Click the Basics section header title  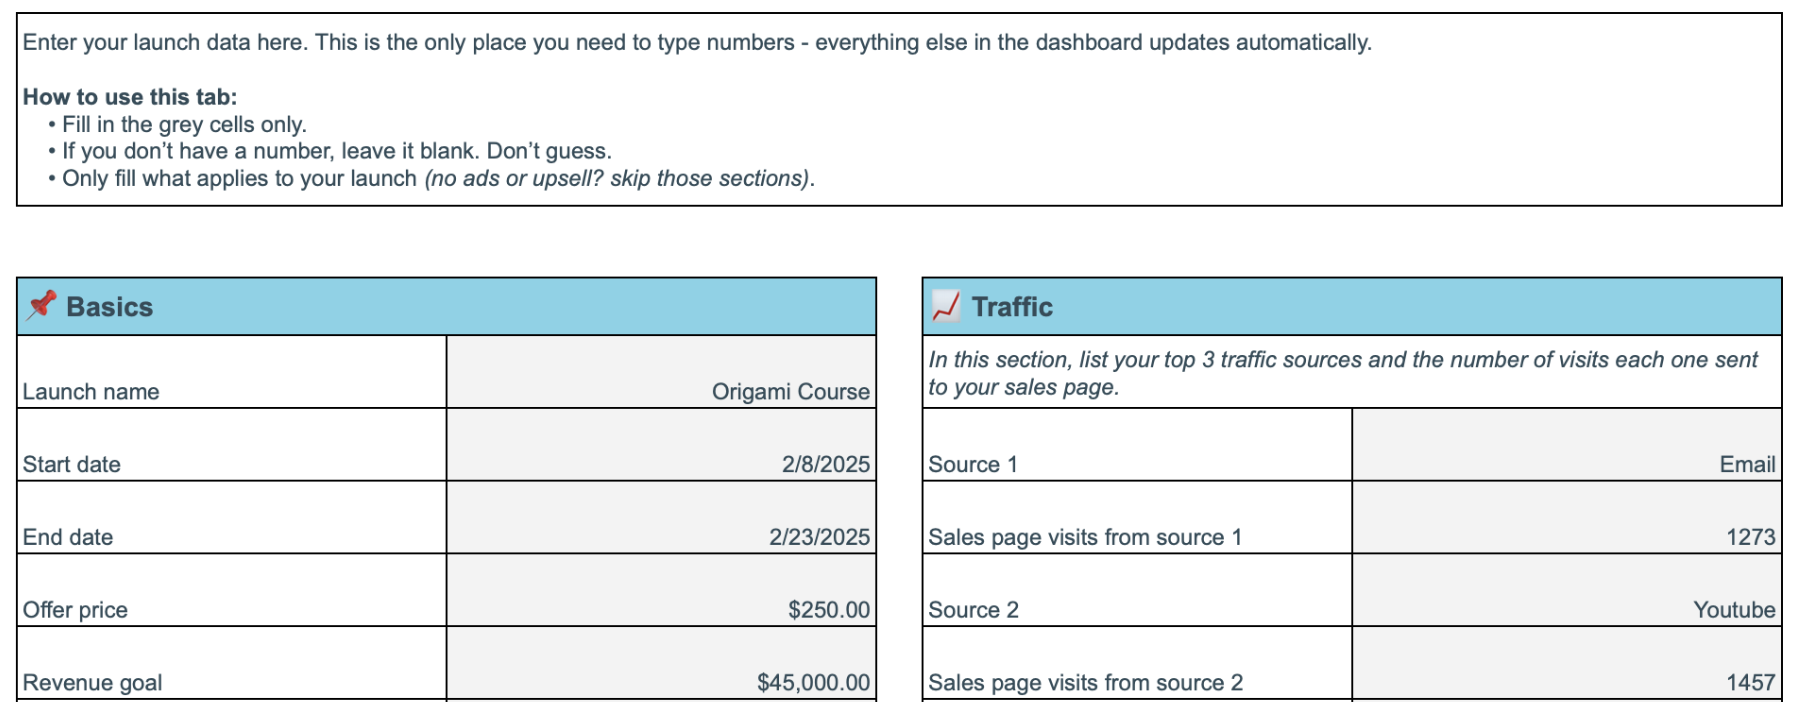click(110, 307)
